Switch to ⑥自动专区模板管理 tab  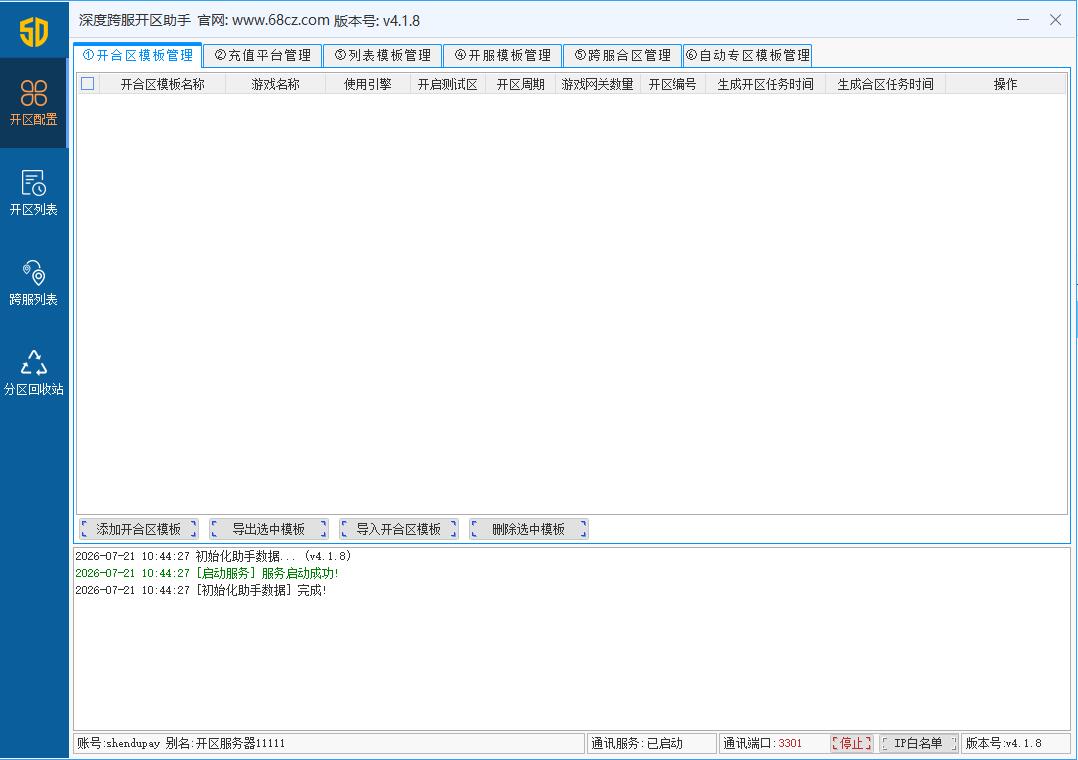747,56
